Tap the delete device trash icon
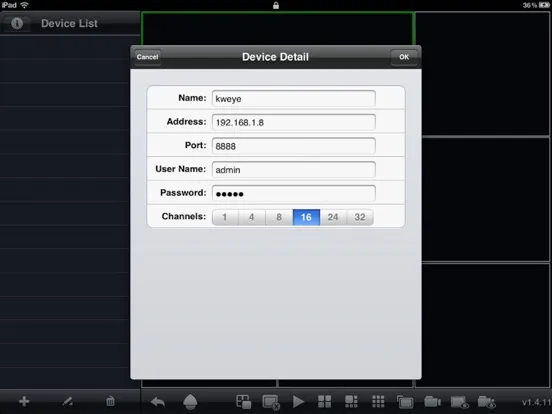This screenshot has width=552, height=414. (110, 401)
